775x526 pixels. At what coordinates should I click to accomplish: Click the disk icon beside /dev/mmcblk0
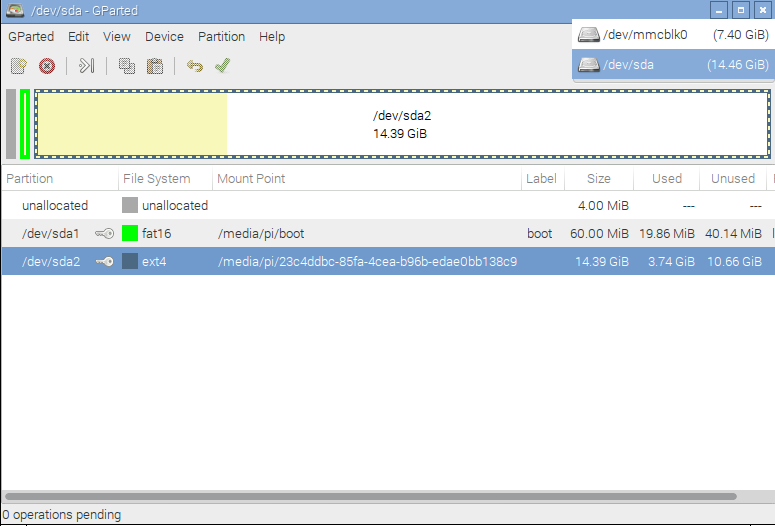[x=589, y=35]
